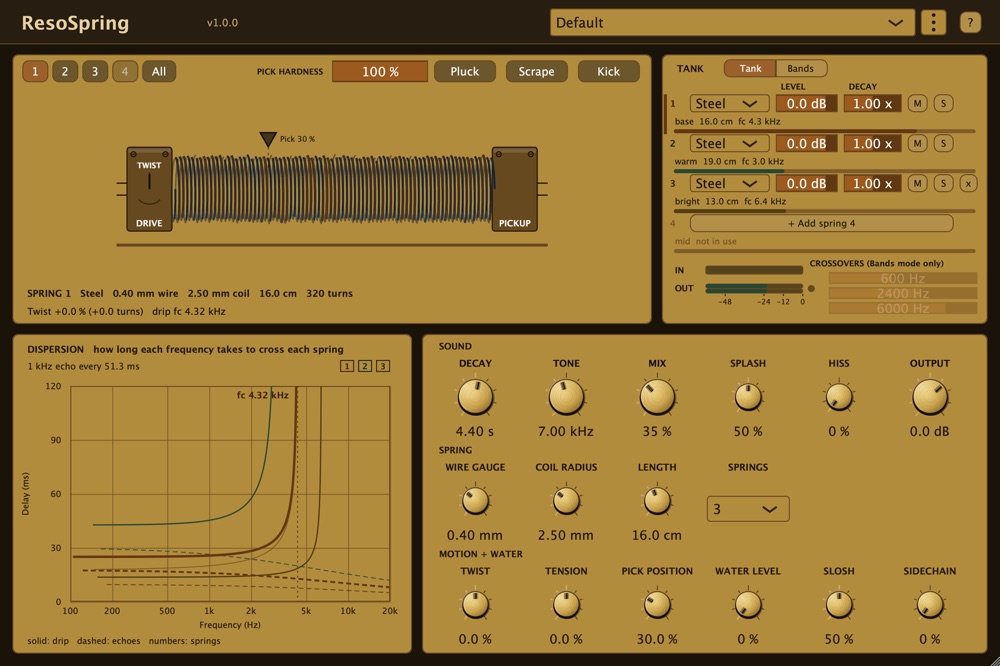Viewport: 1000px width, 666px height.
Task: Open spring 3 Steel material dropdown
Action: click(730, 184)
